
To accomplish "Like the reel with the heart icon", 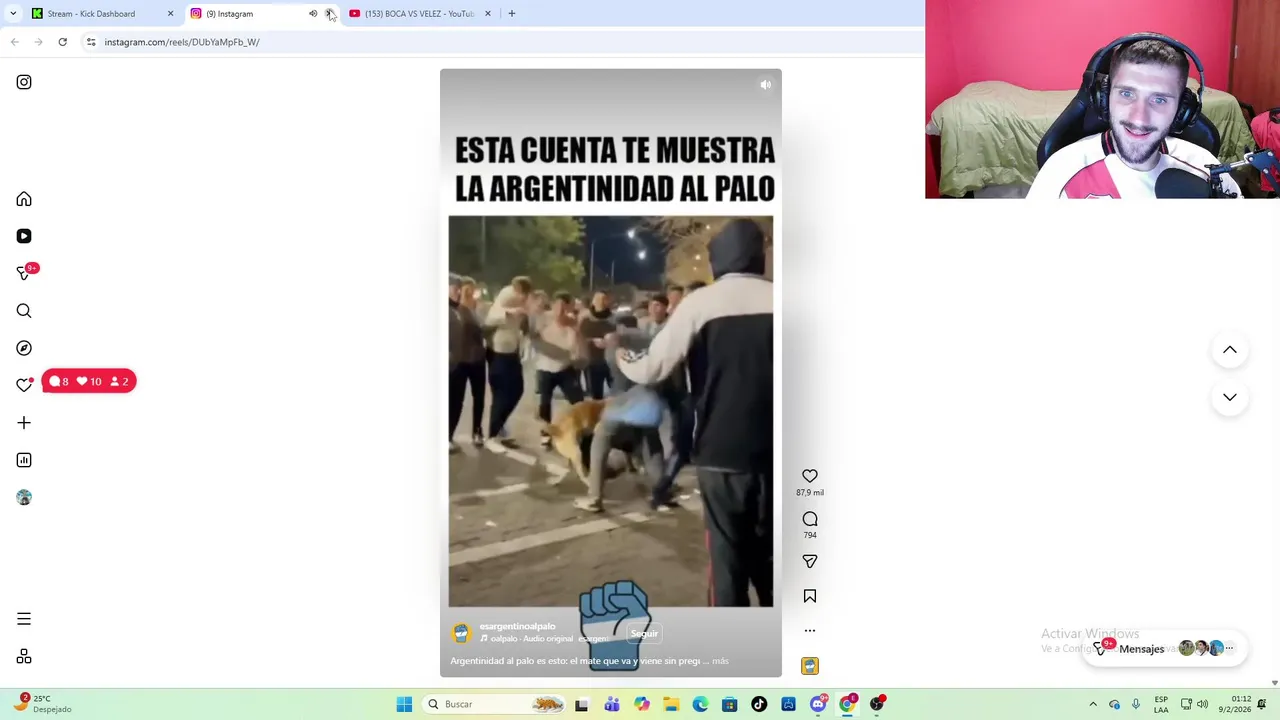I will tap(810, 476).
